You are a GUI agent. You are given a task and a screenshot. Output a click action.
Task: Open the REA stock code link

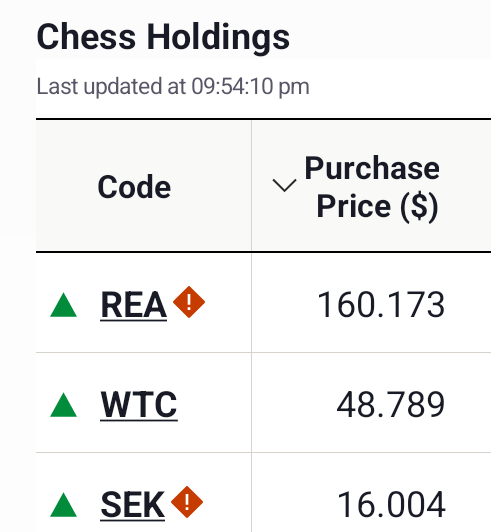[134, 305]
